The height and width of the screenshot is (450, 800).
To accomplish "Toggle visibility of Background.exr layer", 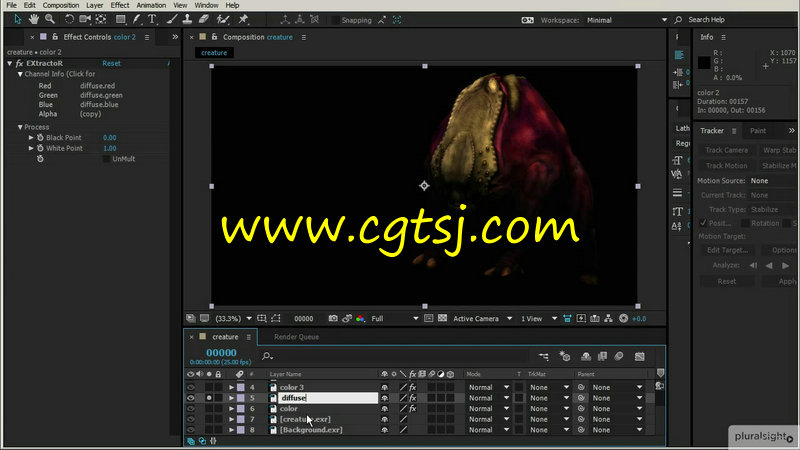I will 191,430.
